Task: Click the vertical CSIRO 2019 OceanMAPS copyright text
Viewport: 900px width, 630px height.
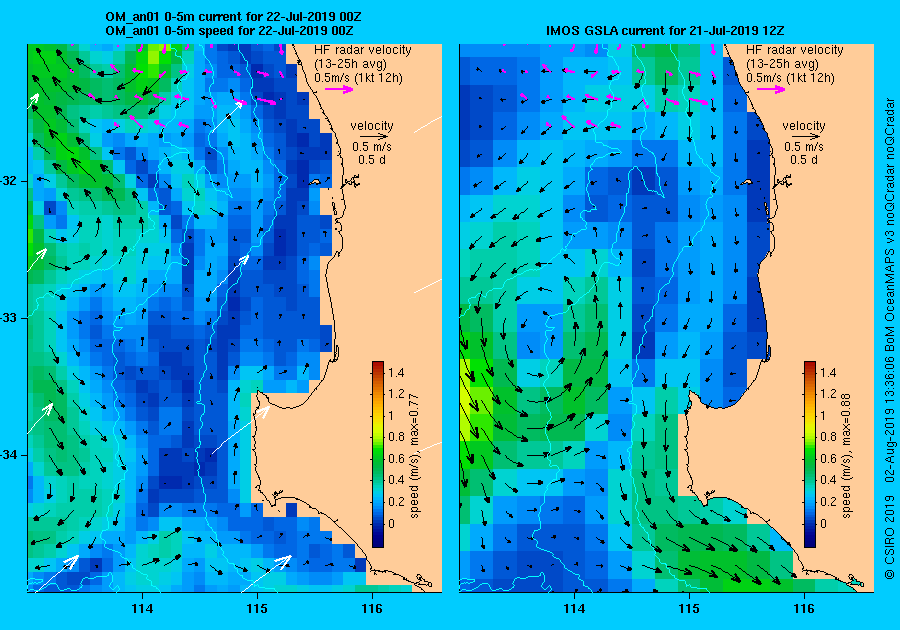Action: point(889,339)
